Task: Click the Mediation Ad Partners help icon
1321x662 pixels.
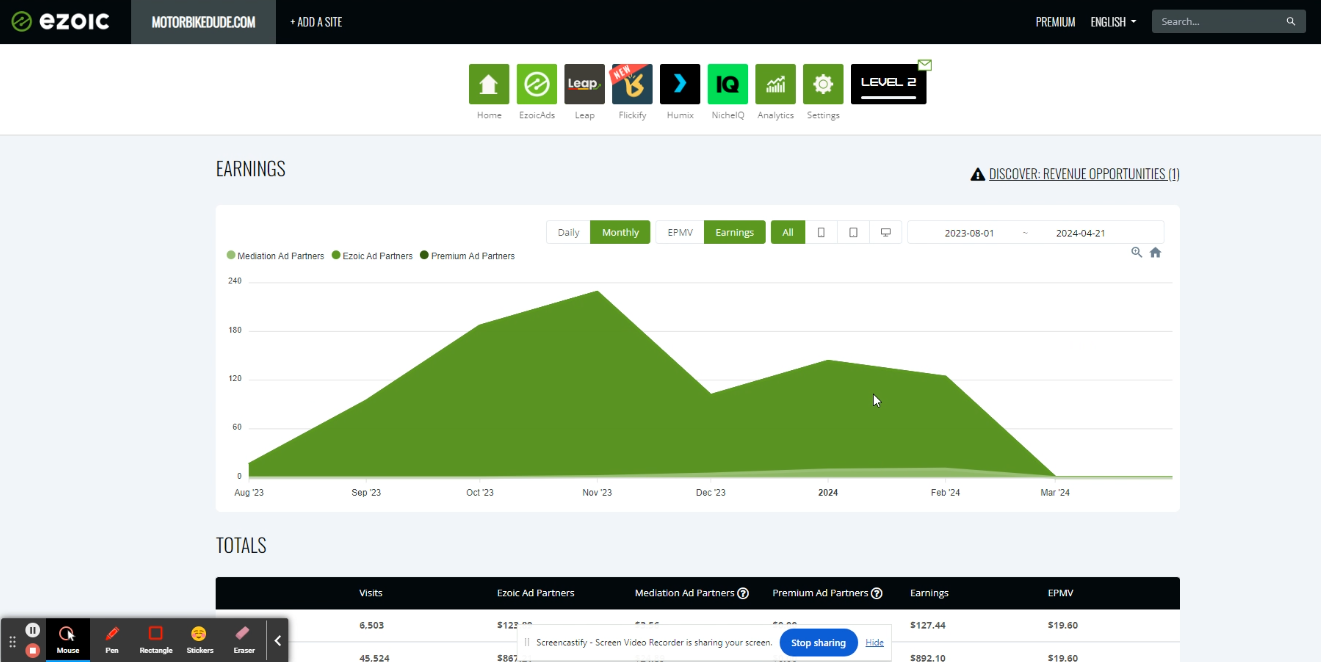Action: click(x=743, y=593)
